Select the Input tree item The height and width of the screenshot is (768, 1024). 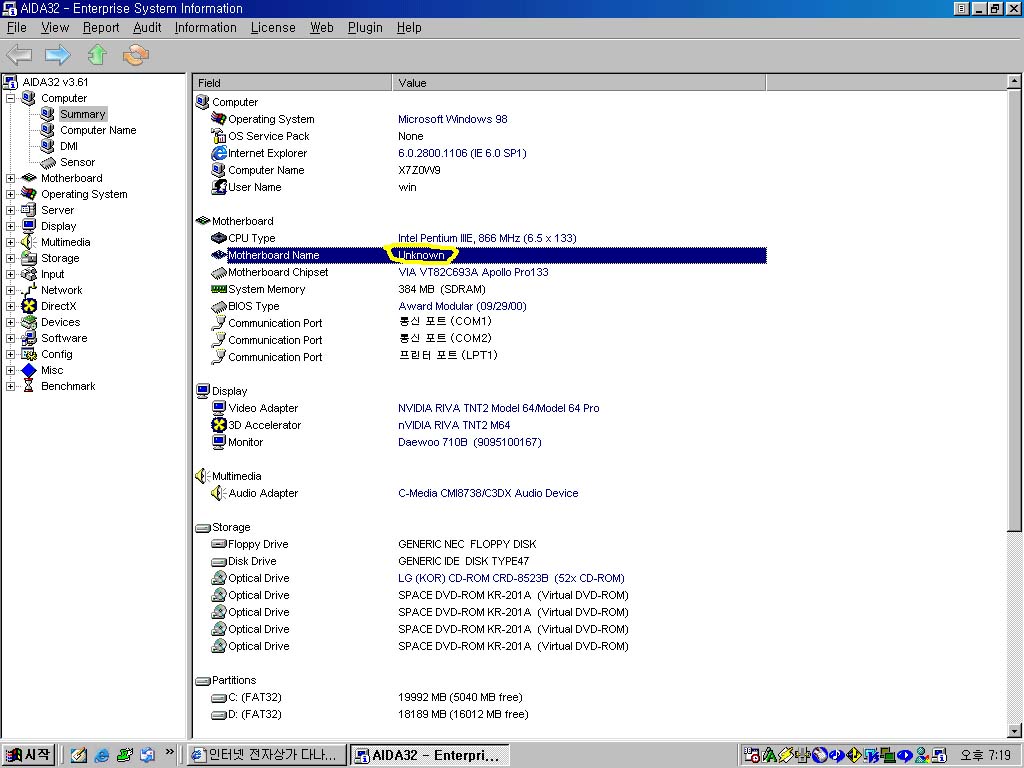click(x=52, y=274)
